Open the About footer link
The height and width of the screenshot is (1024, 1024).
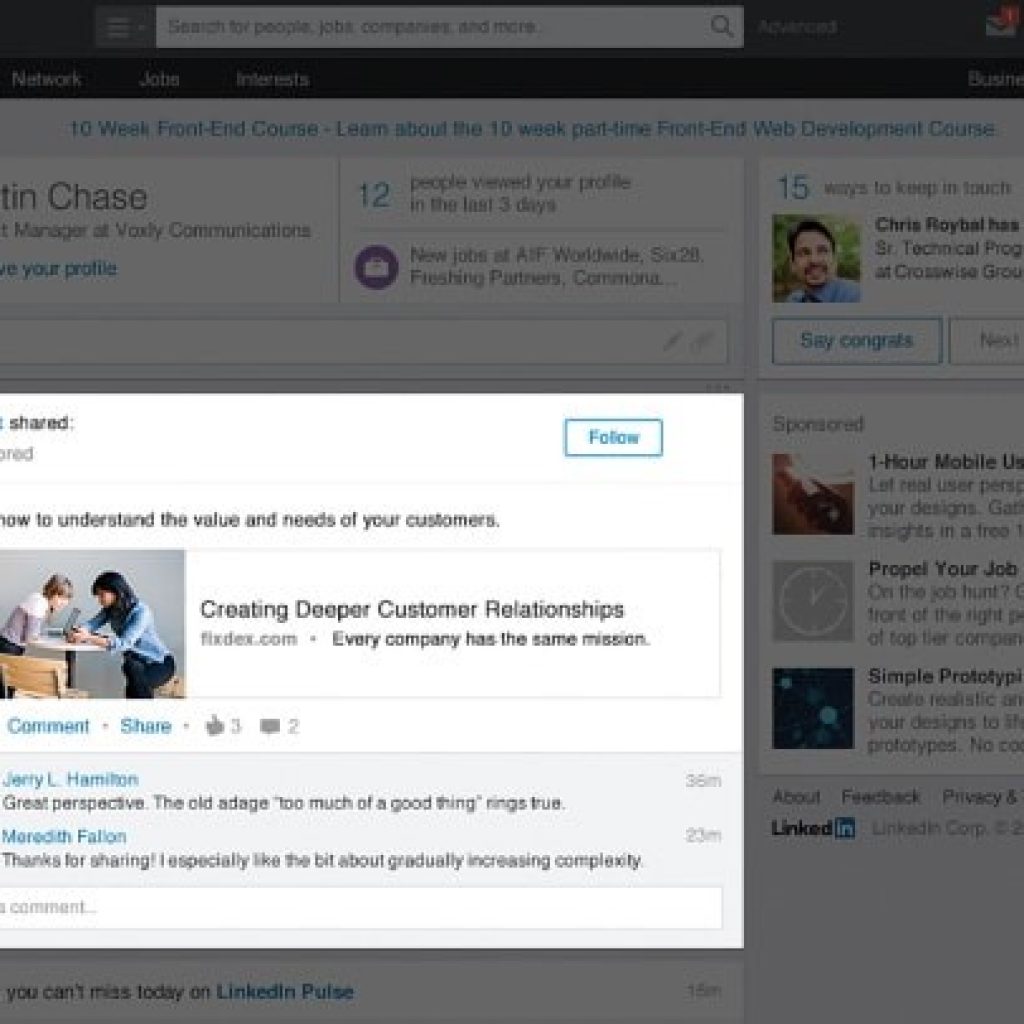pos(796,796)
